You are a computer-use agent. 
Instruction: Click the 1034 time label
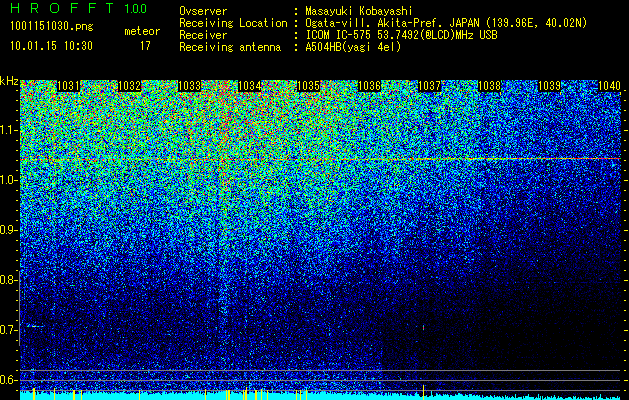[250, 86]
